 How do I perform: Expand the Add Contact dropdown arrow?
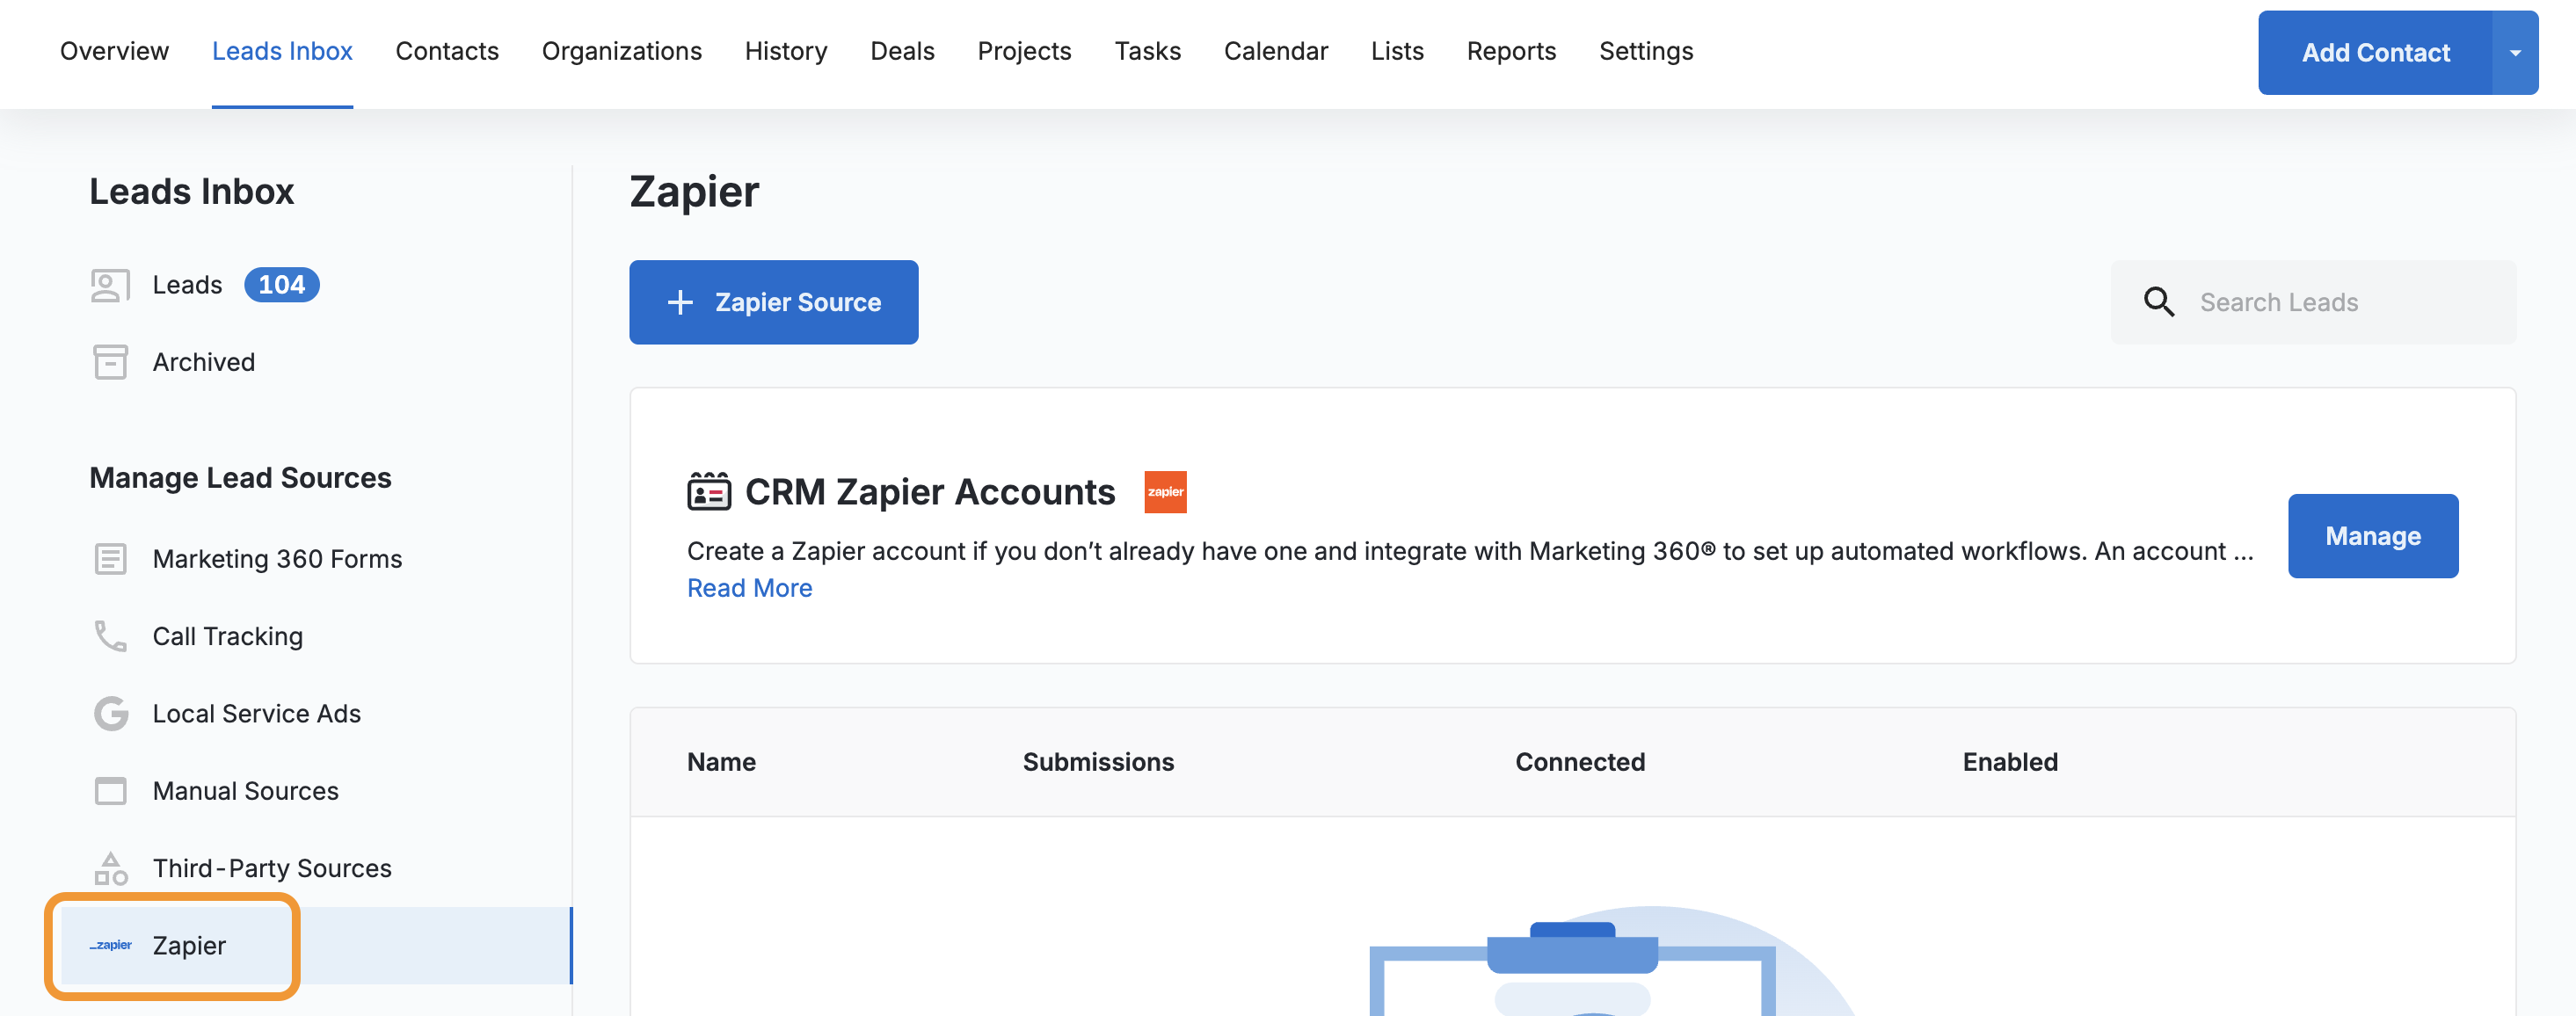(2514, 53)
